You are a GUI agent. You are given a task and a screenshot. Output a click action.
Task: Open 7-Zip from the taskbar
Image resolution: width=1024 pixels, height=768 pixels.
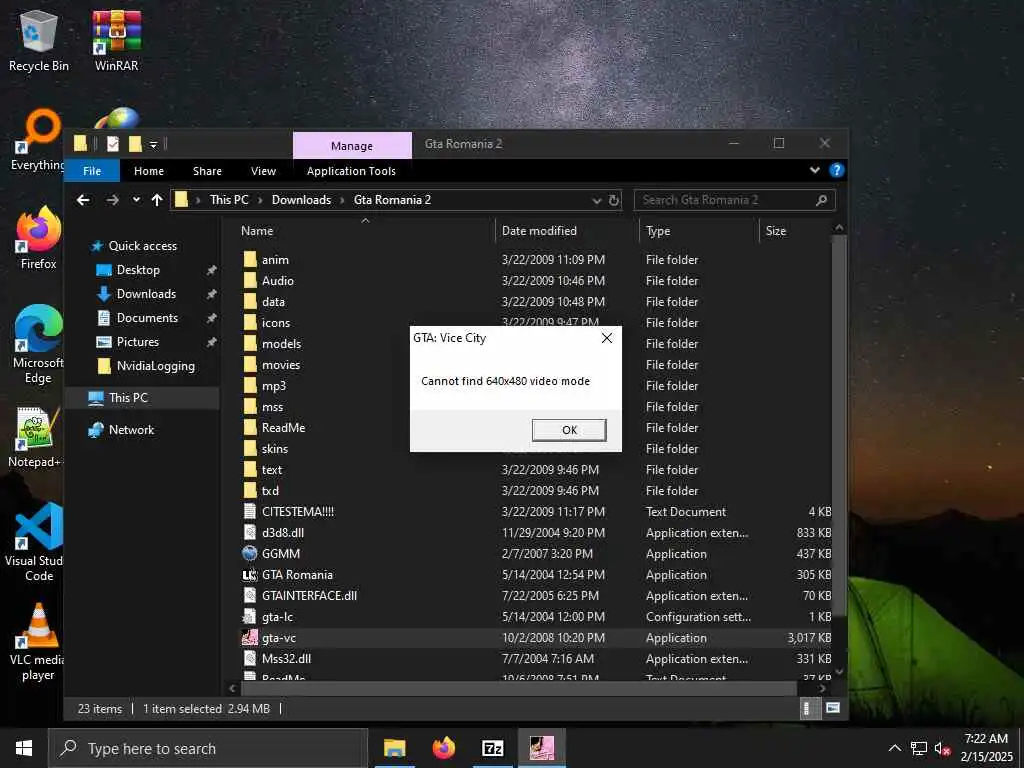pyautogui.click(x=492, y=748)
